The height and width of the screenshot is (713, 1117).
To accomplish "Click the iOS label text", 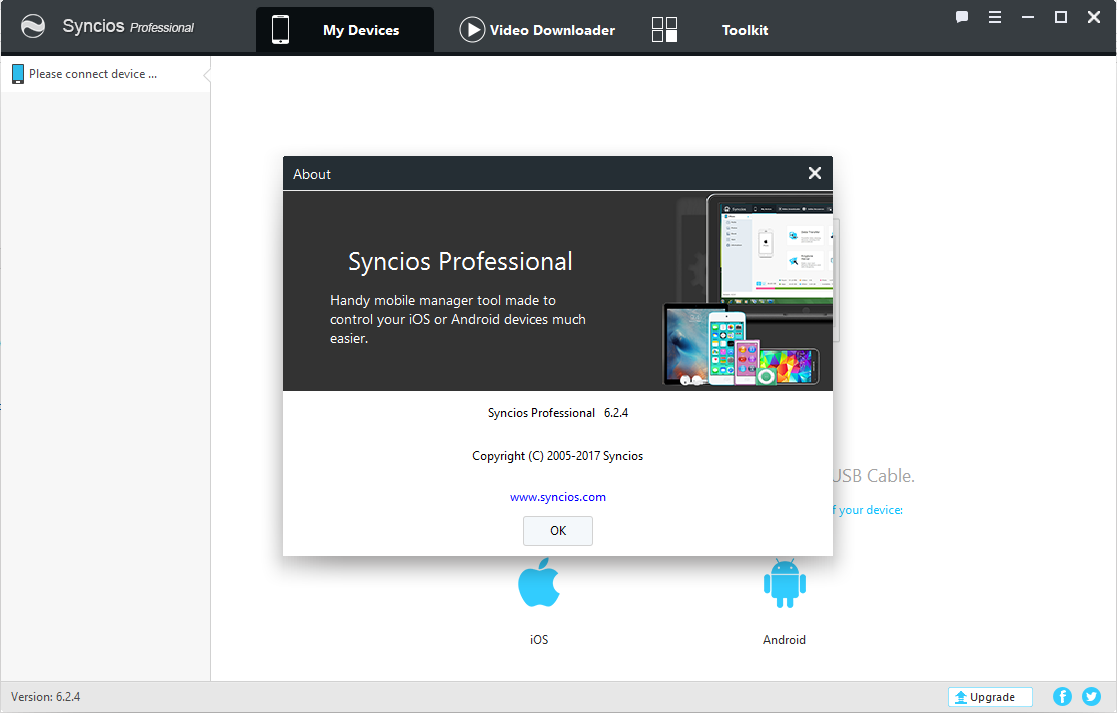I will (539, 640).
